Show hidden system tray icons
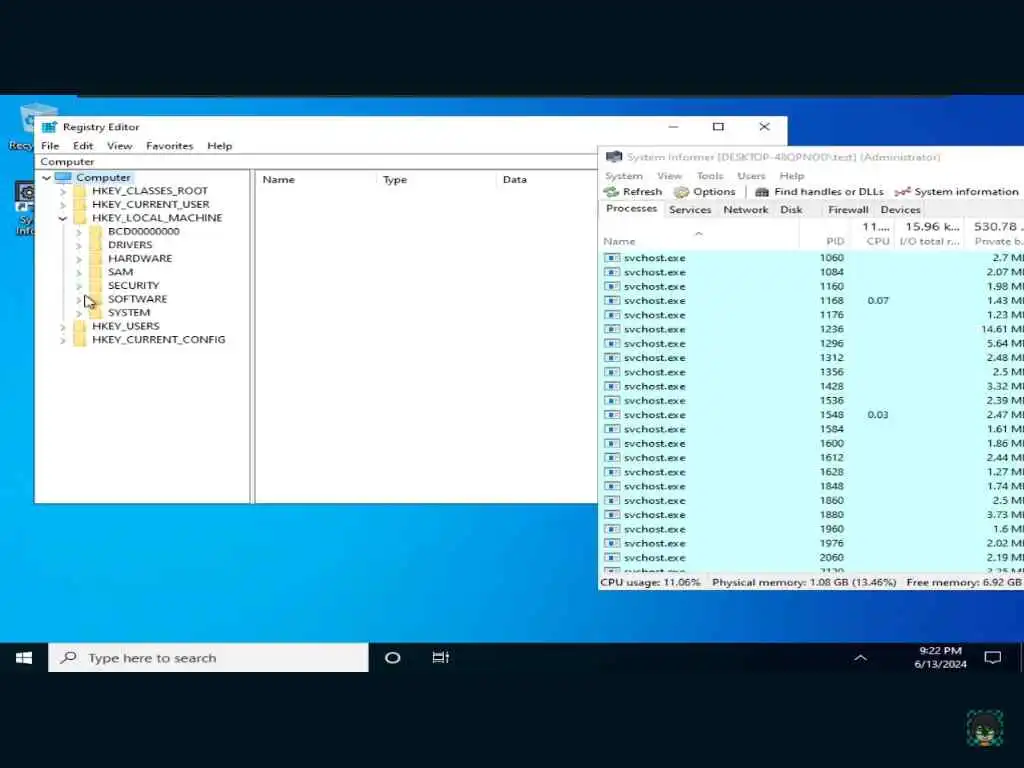1024x768 pixels. coord(861,658)
